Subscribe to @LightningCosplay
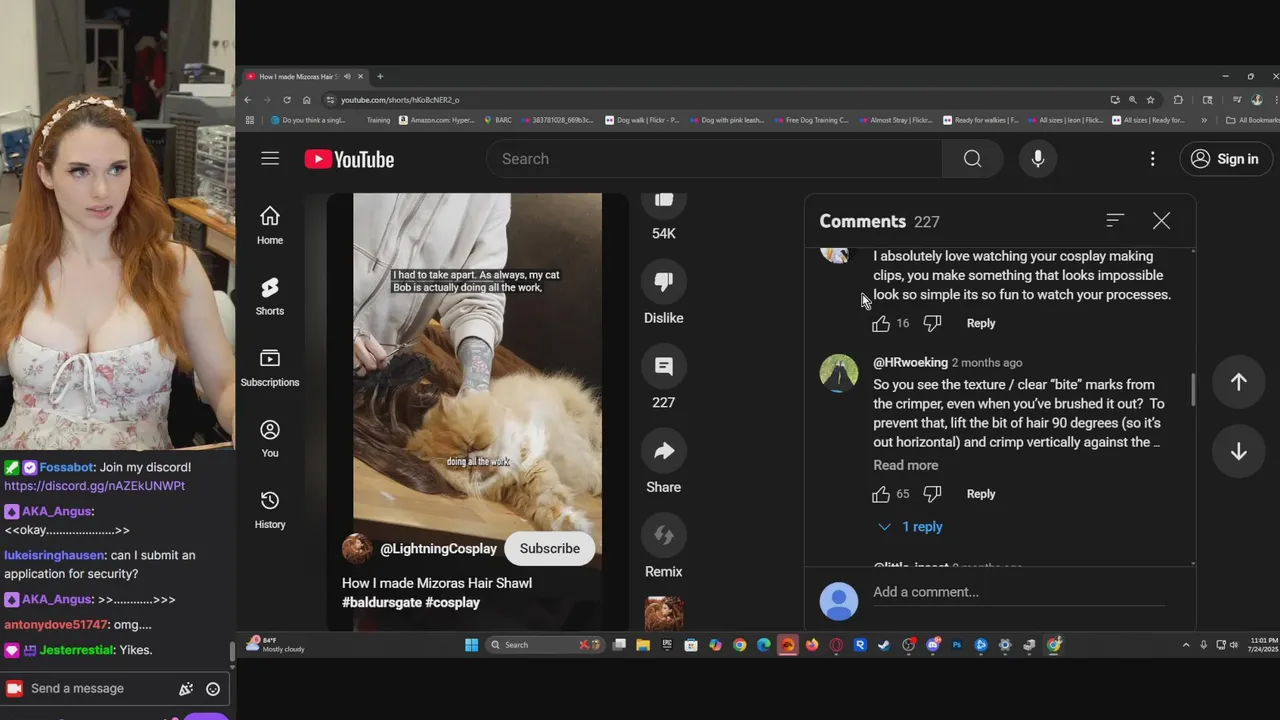This screenshot has width=1280, height=720. coord(549,548)
